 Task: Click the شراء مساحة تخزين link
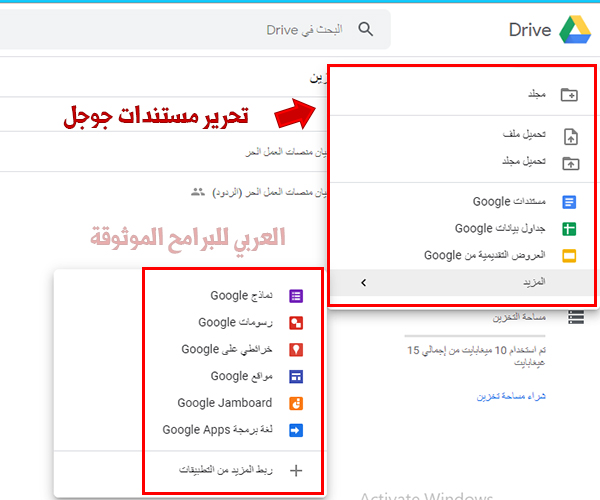pos(511,396)
